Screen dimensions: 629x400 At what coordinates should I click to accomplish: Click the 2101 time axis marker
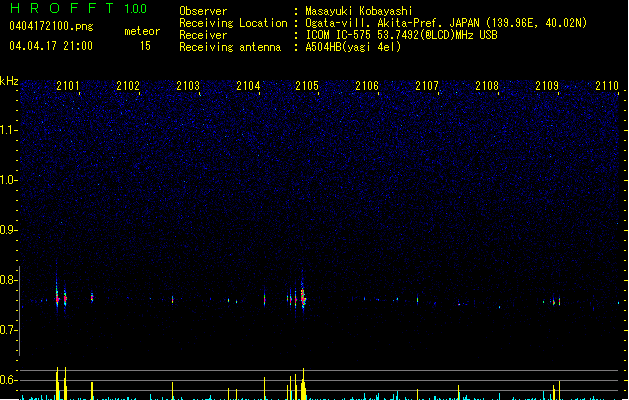(x=68, y=86)
